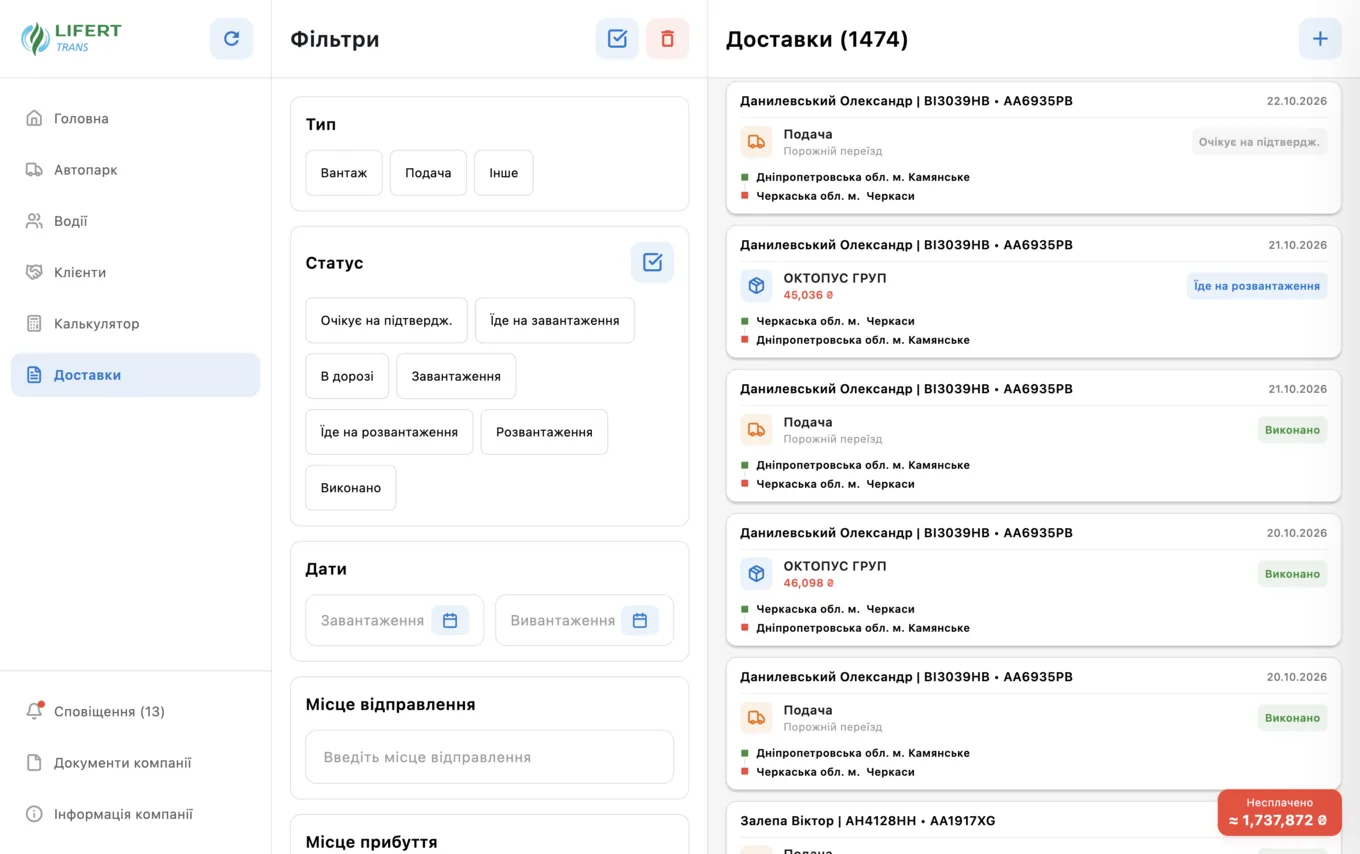The image size is (1360, 854).
Task: Click the notification bell icon
Action: click(x=34, y=711)
